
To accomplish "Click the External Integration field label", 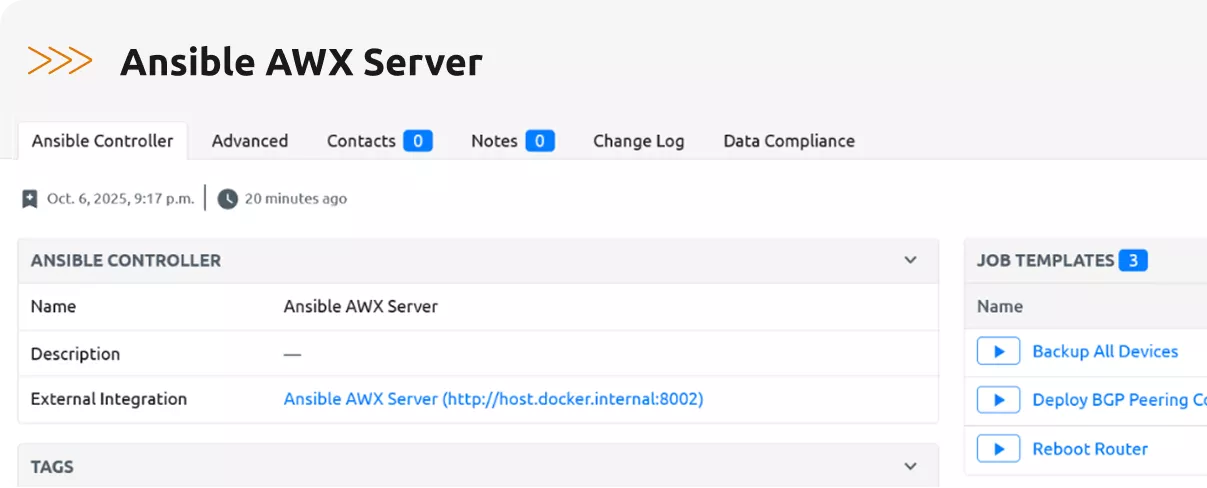I will (x=109, y=399).
